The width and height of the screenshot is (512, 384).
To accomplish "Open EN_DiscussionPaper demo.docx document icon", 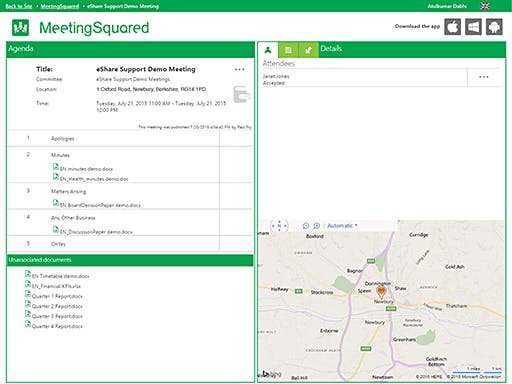I will pyautogui.click(x=56, y=229).
